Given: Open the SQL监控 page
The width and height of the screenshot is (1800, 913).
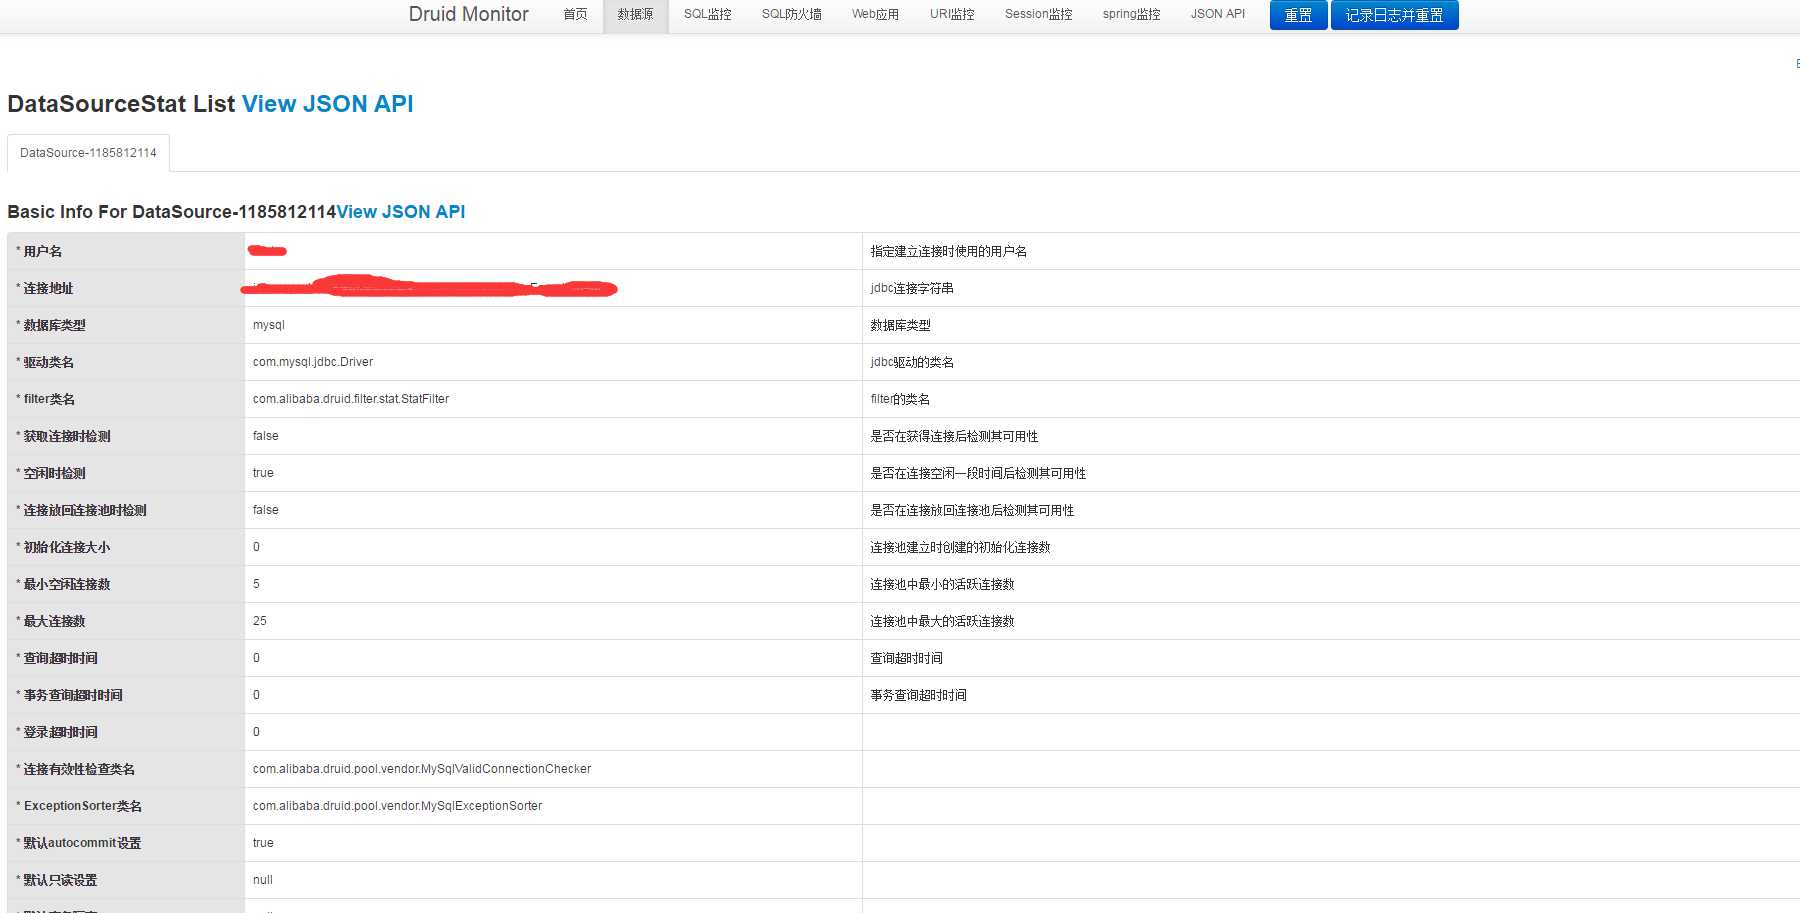Looking at the screenshot, I should point(707,14).
